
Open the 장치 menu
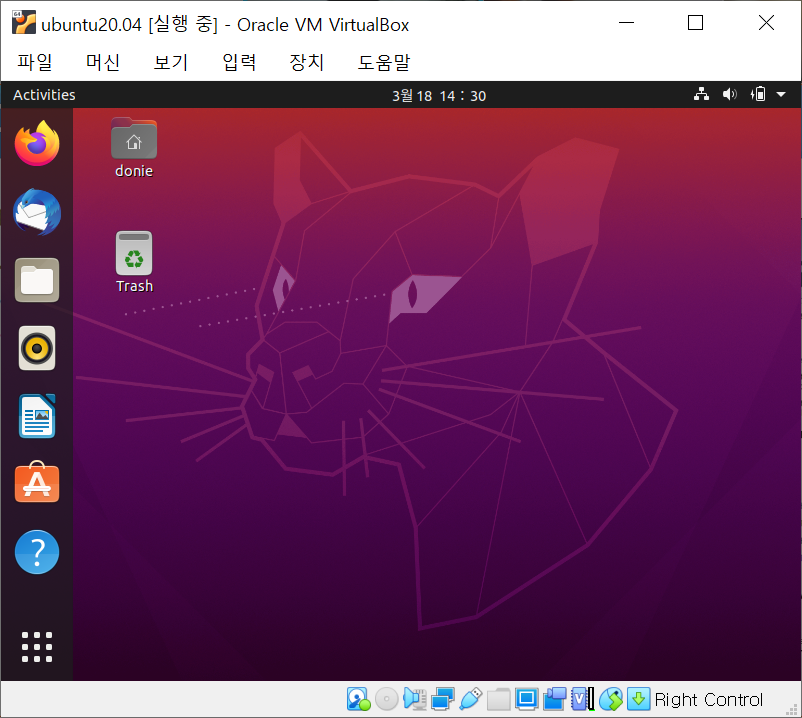307,62
